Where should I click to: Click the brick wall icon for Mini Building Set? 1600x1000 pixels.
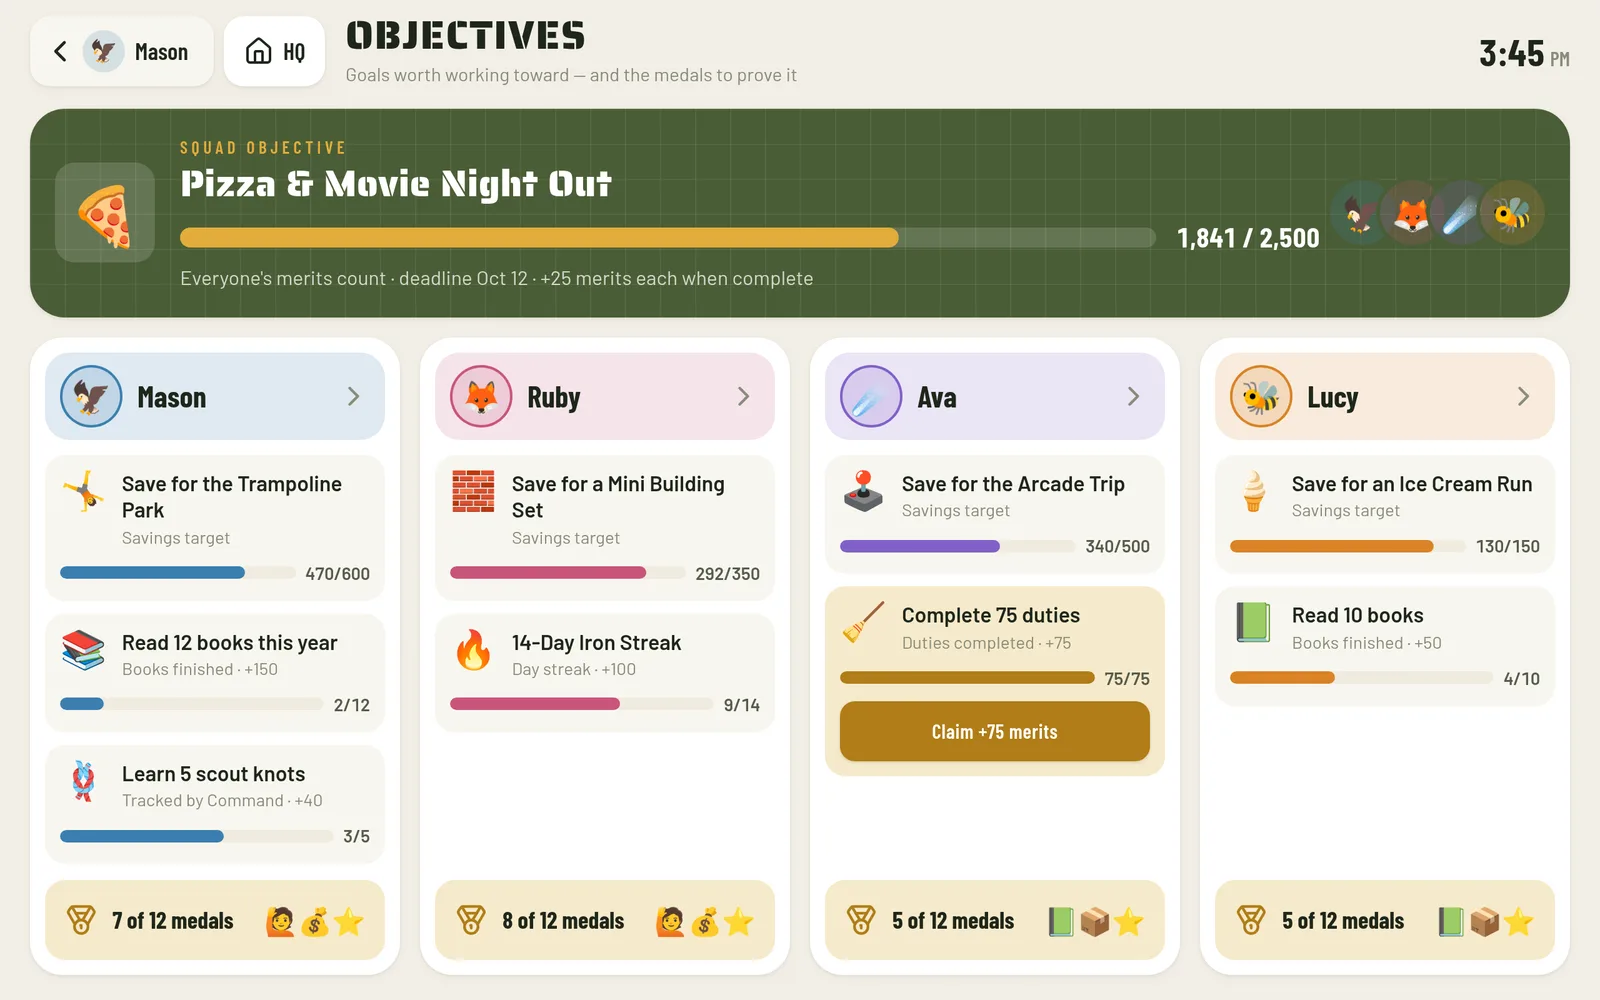click(x=473, y=492)
